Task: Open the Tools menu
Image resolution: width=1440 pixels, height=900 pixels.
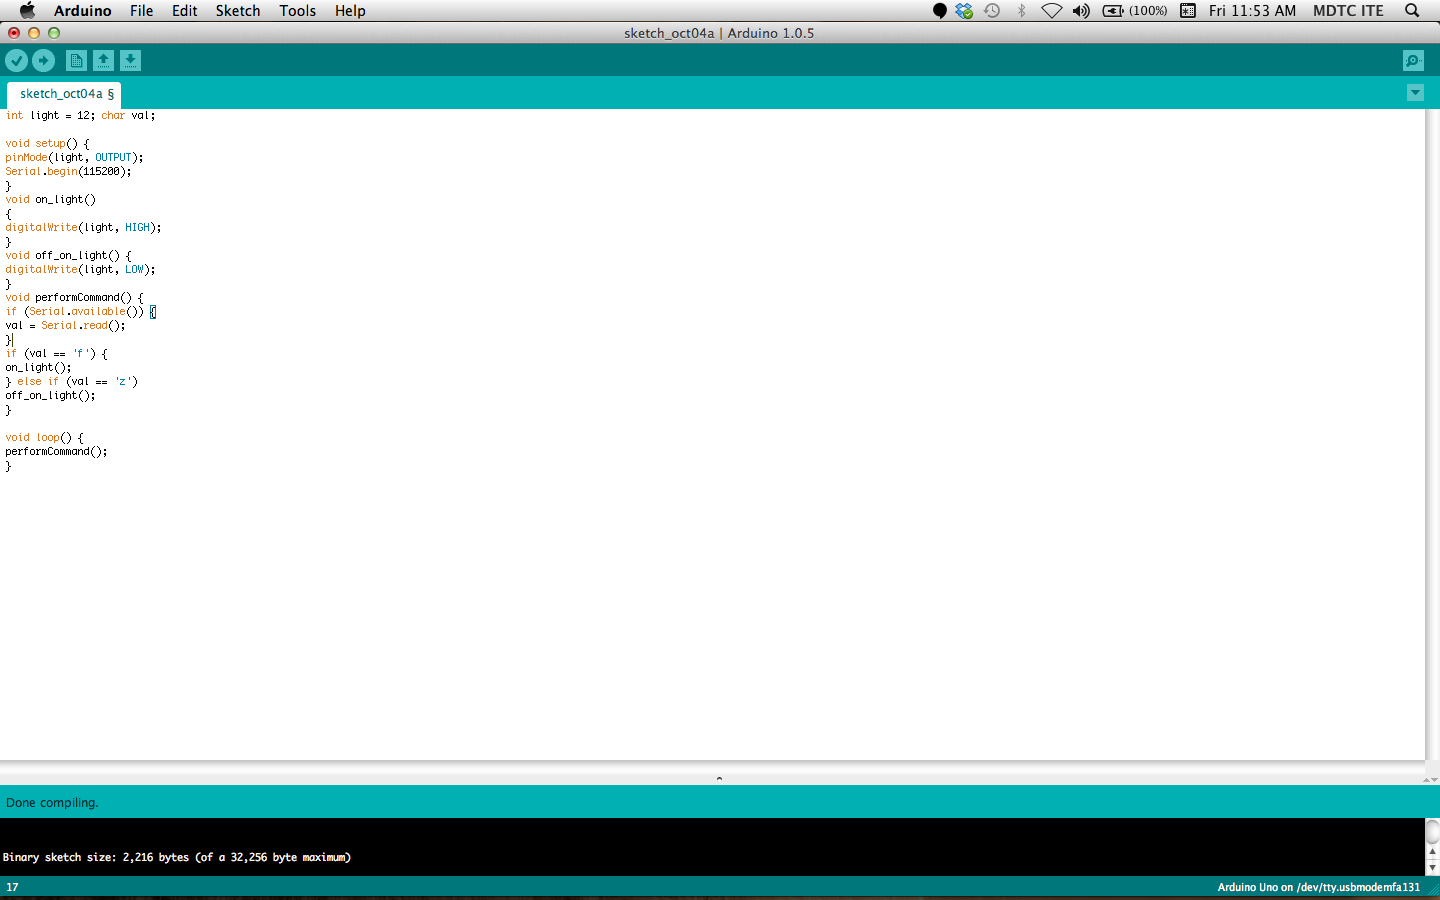Action: point(297,10)
